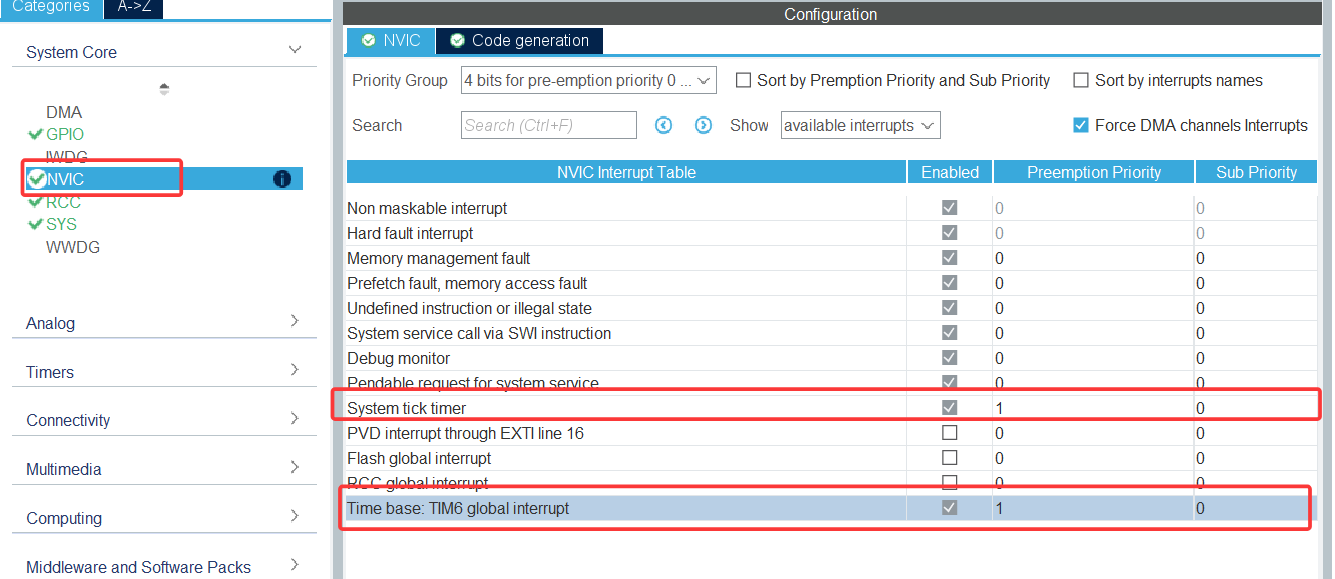The image size is (1335, 579).
Task: Expand the Multimedia category
Action: point(295,467)
